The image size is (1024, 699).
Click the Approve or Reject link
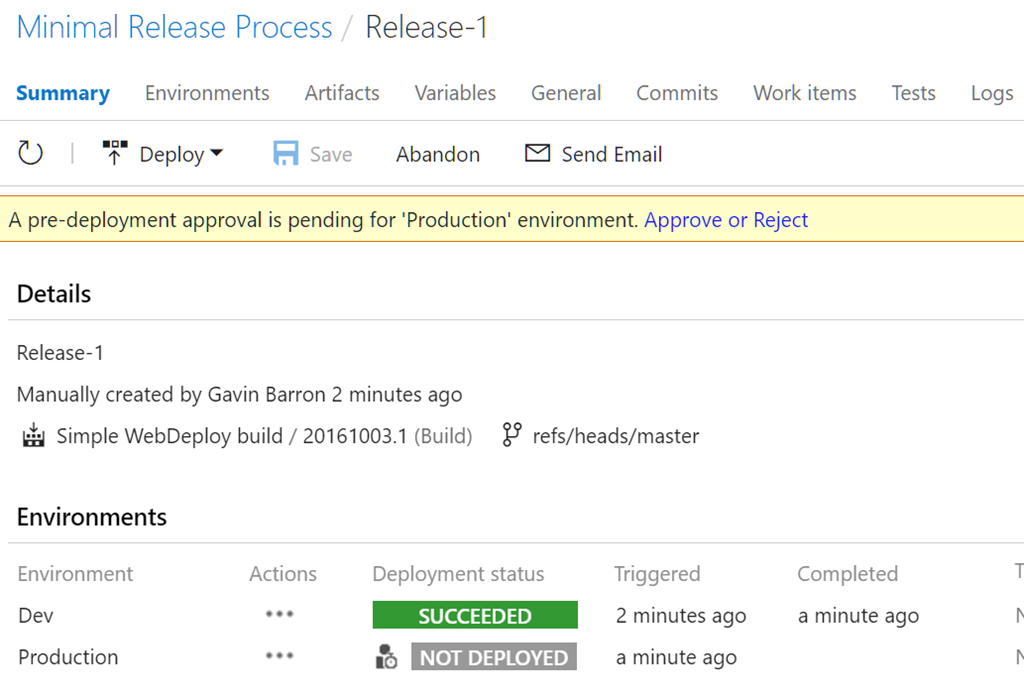coord(726,220)
